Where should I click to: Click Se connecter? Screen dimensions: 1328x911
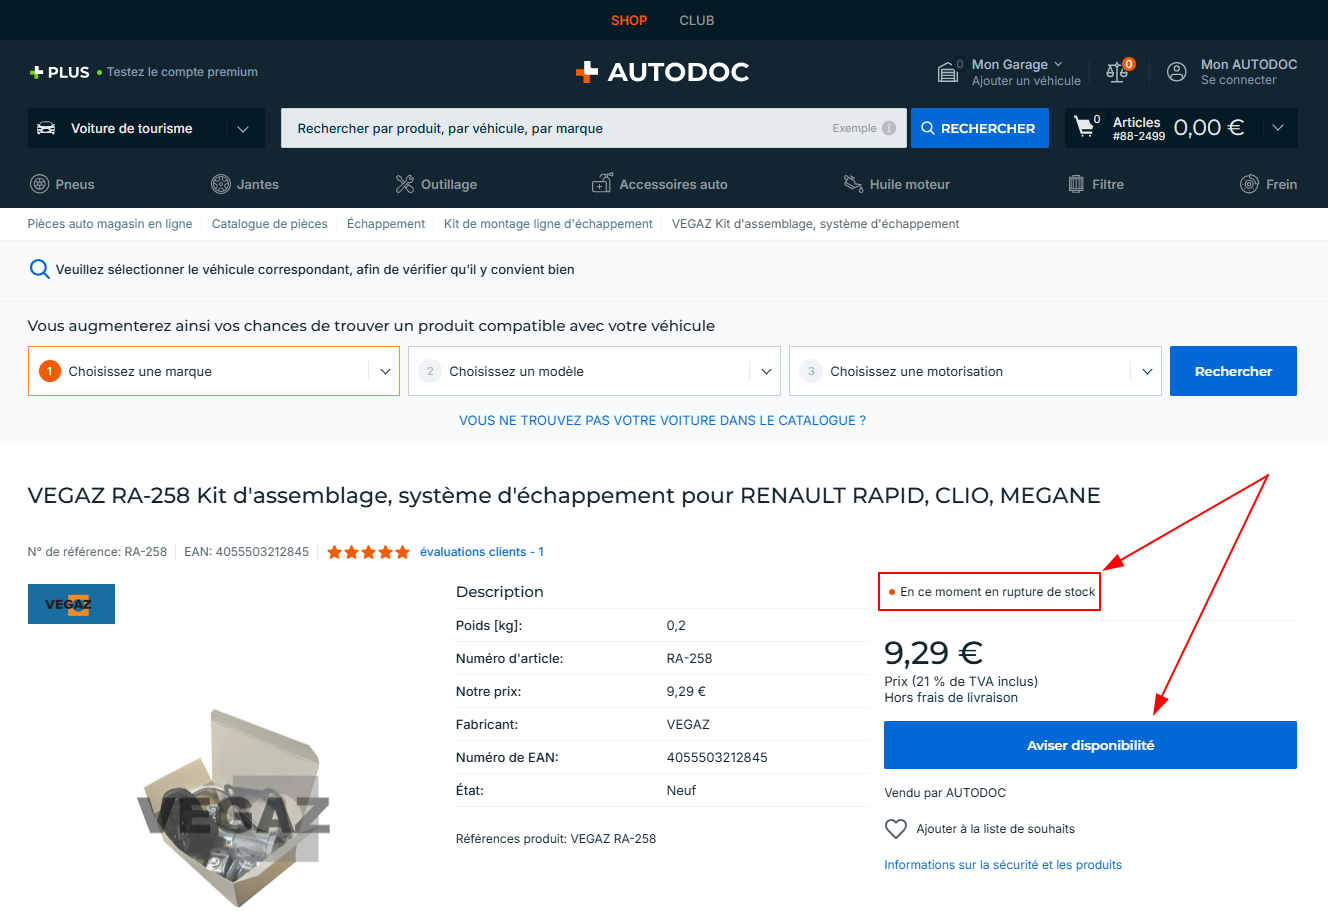click(1239, 80)
